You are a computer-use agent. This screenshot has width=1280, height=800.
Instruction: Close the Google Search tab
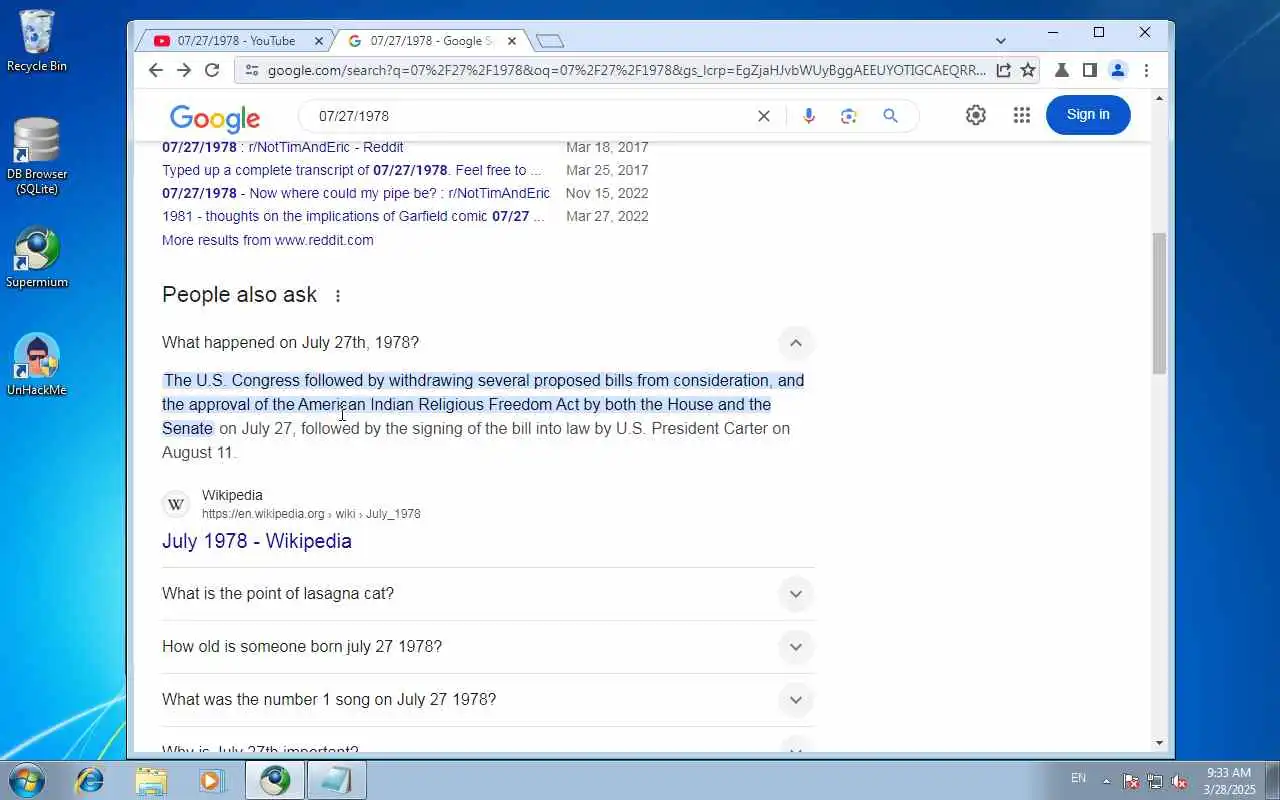click(512, 41)
